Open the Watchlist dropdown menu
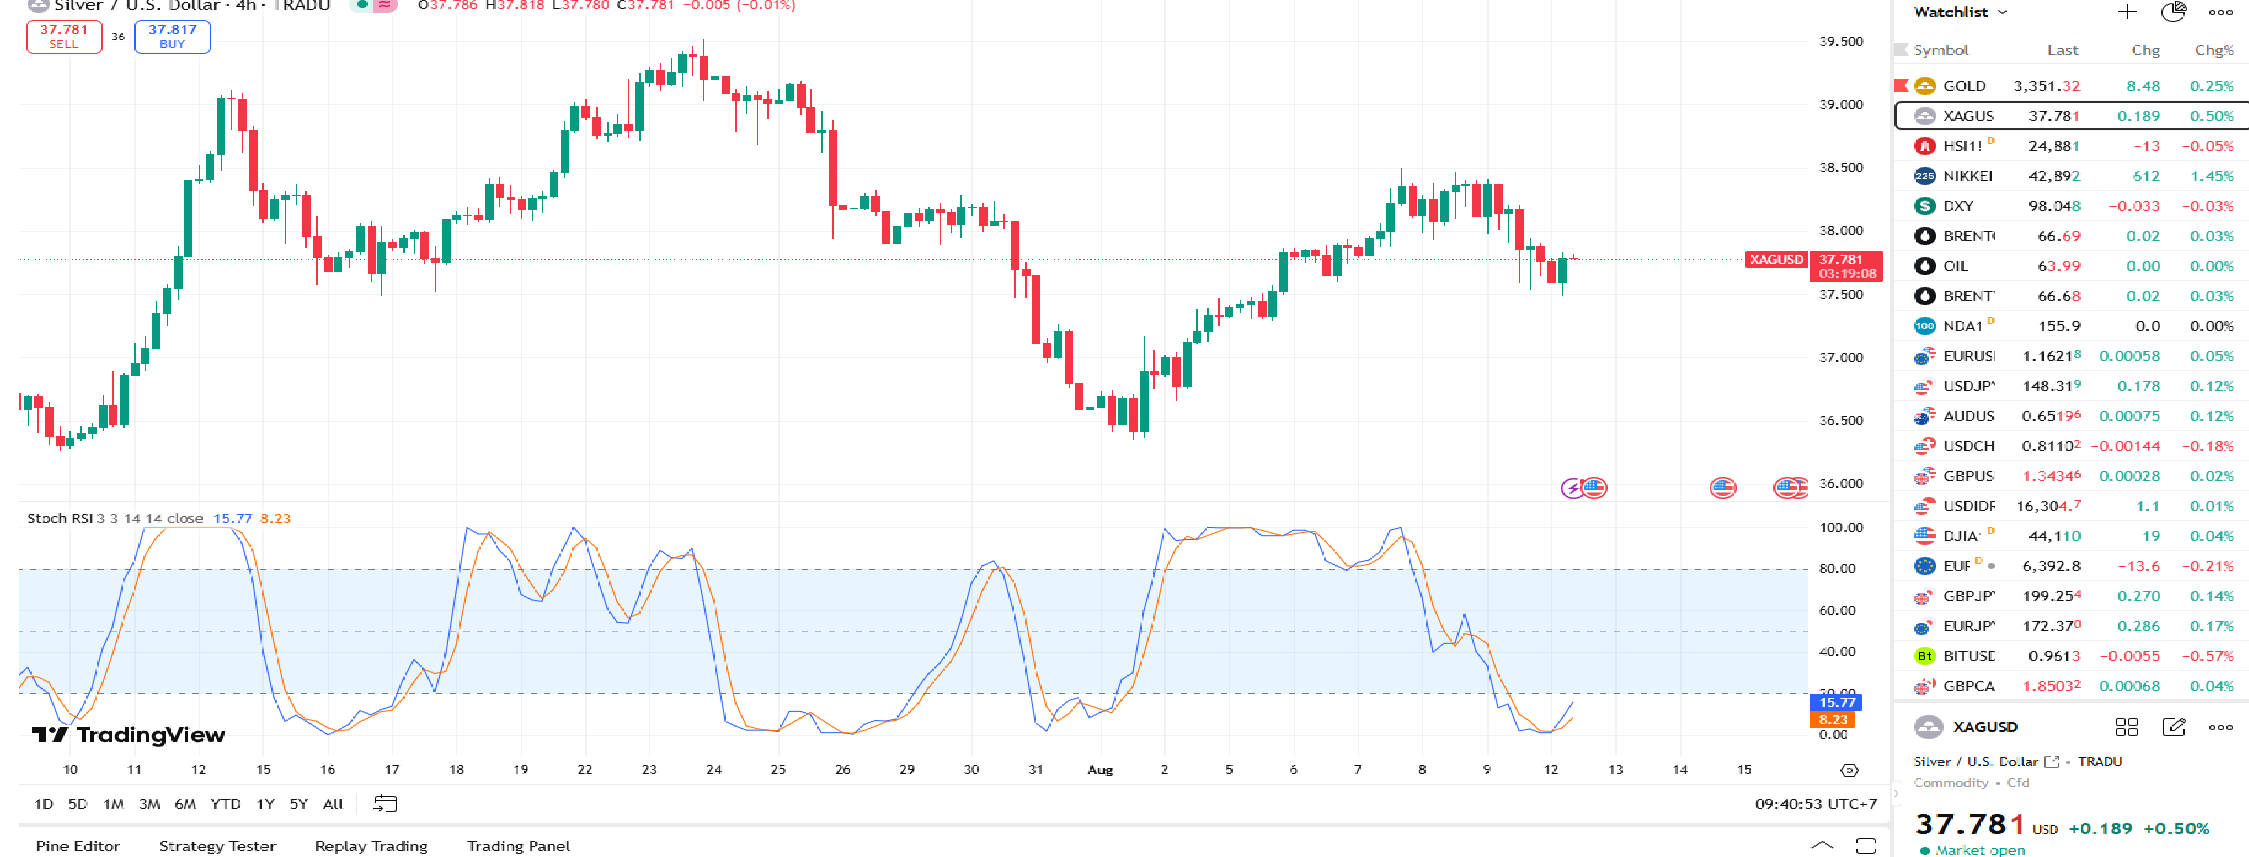2249x857 pixels. (1959, 12)
